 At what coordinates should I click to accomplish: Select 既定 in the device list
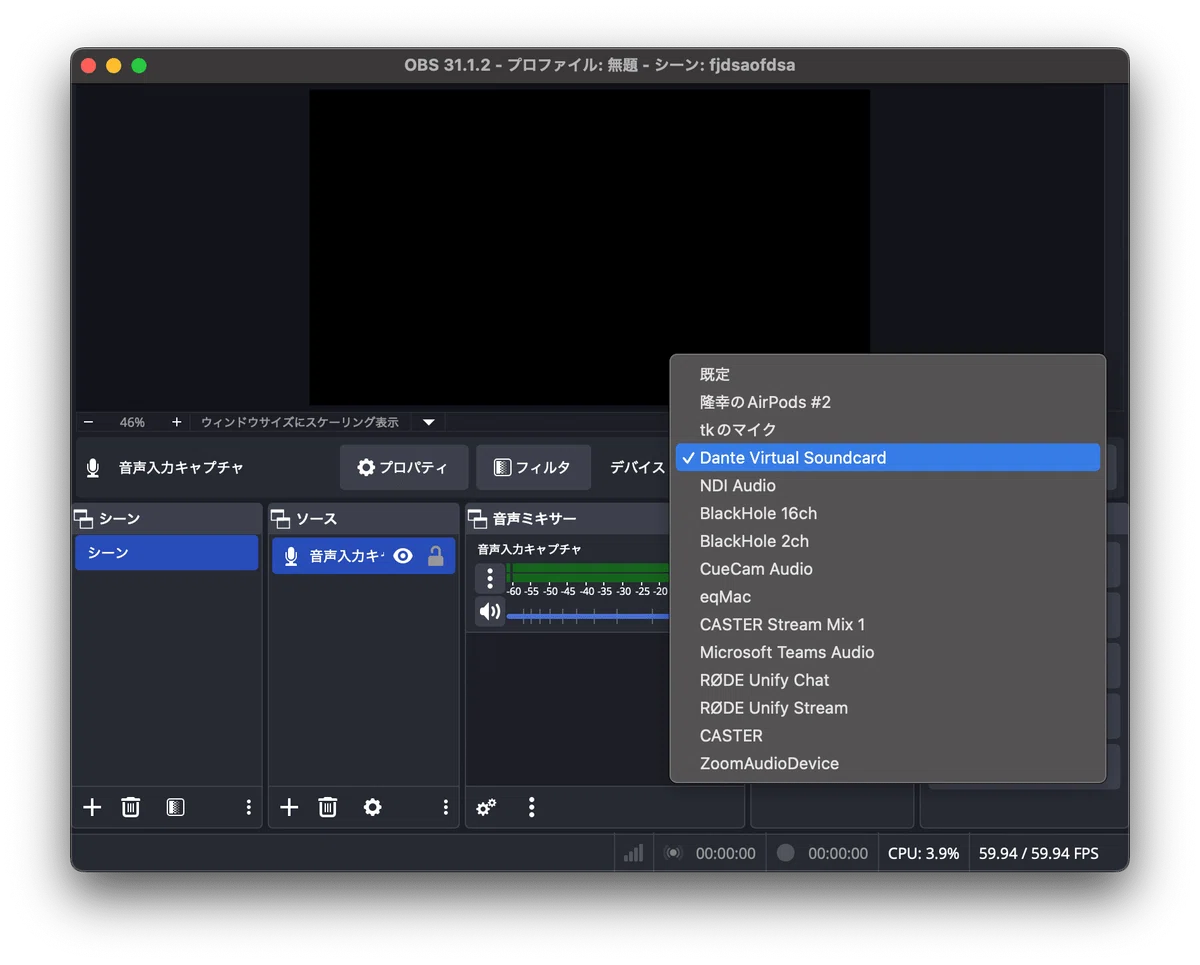click(888, 374)
